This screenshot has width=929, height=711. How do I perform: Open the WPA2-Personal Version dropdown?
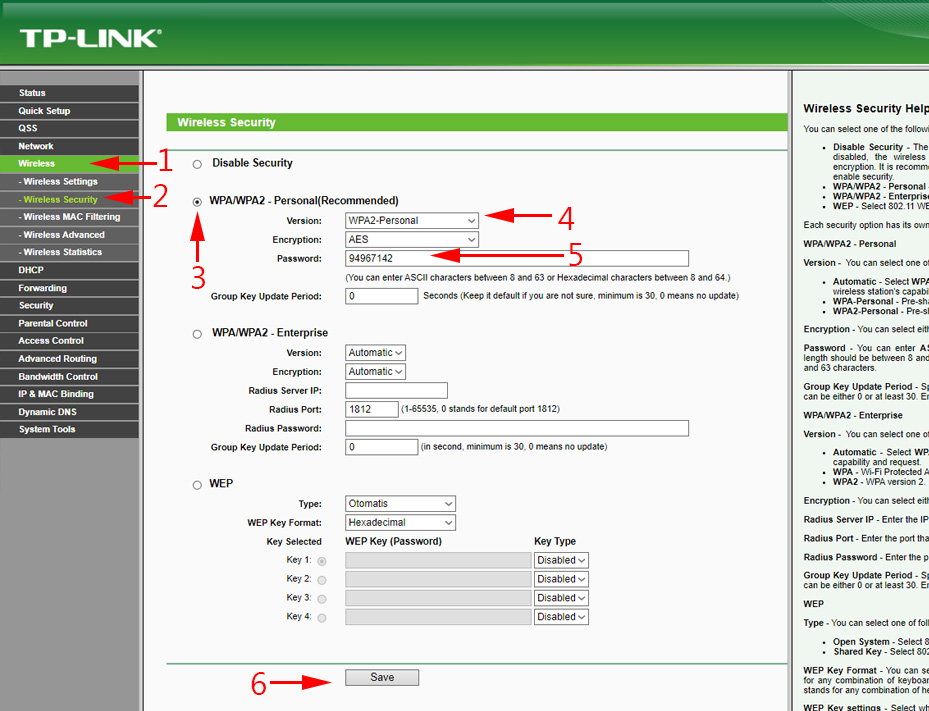[x=412, y=220]
